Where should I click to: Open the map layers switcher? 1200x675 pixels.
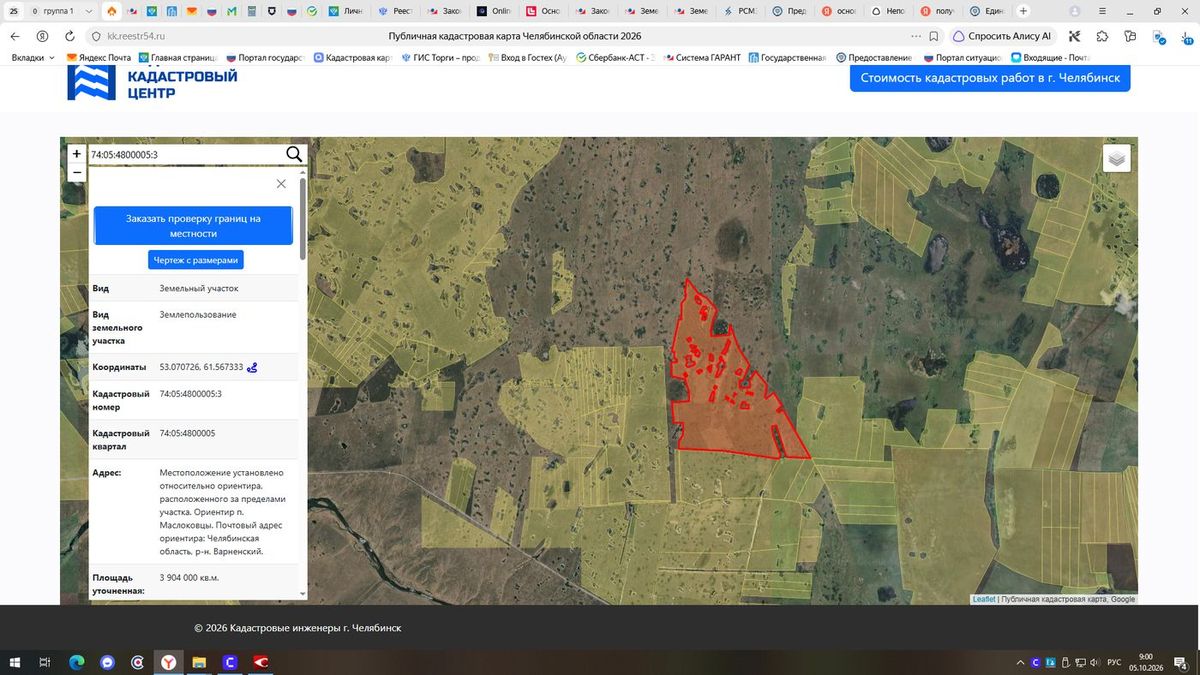point(1117,158)
